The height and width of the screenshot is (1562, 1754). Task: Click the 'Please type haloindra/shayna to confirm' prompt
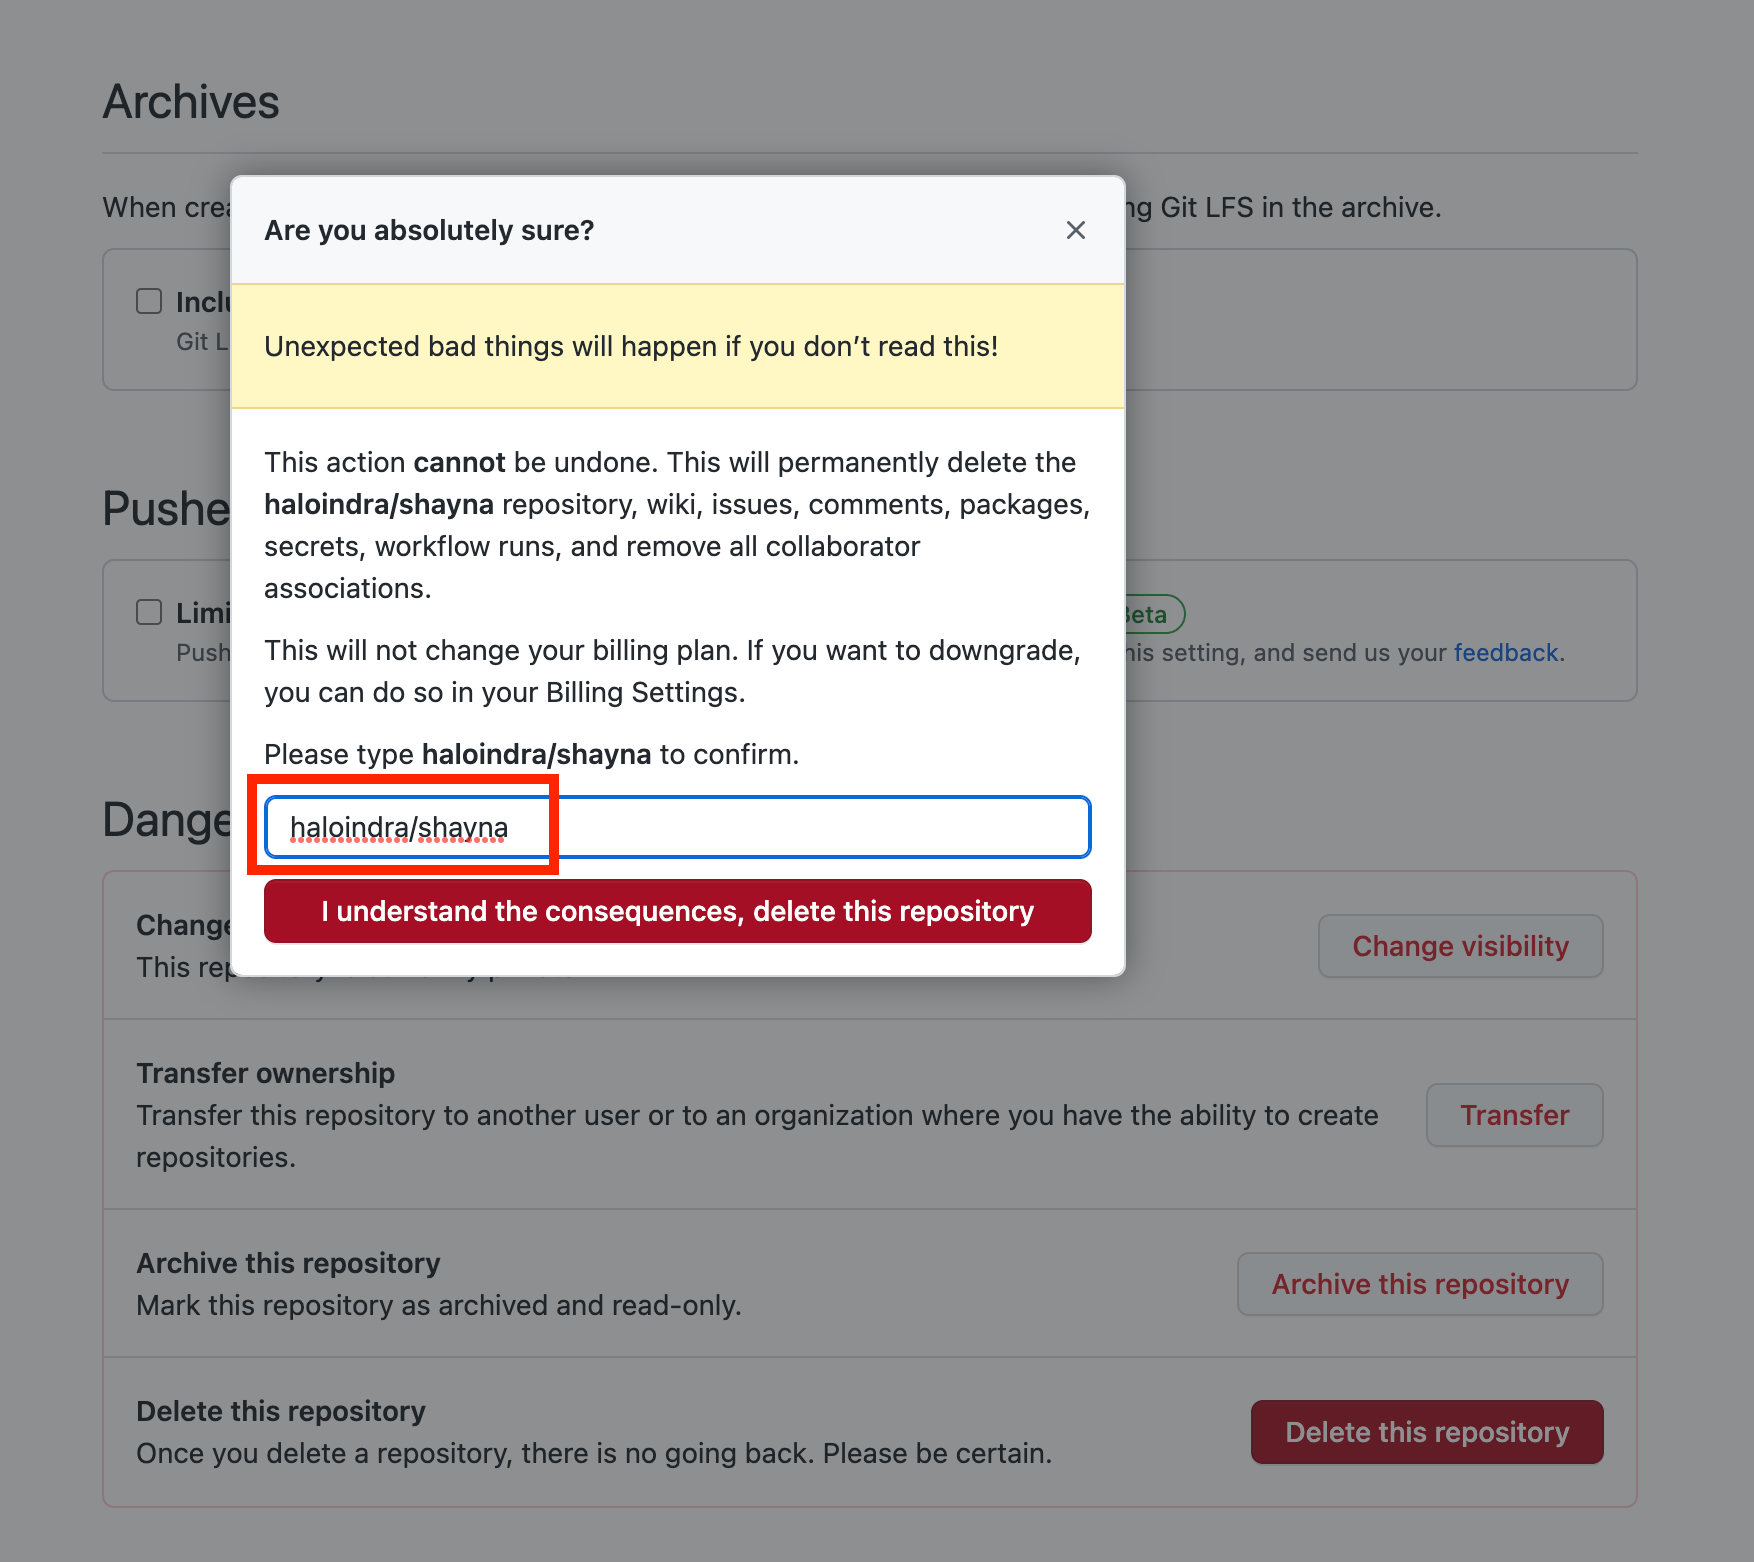pos(532,754)
